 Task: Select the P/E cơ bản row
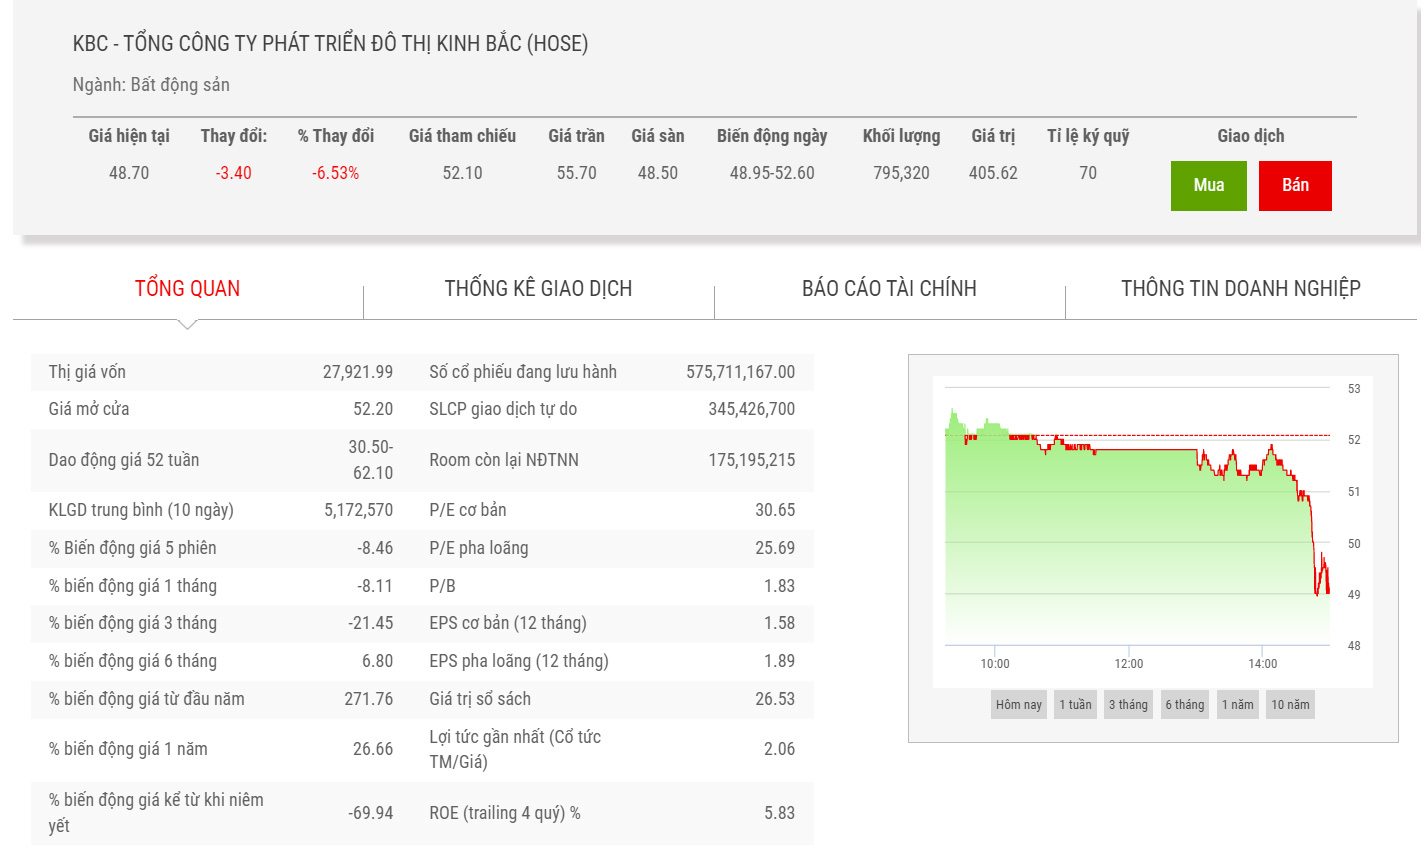click(x=612, y=510)
